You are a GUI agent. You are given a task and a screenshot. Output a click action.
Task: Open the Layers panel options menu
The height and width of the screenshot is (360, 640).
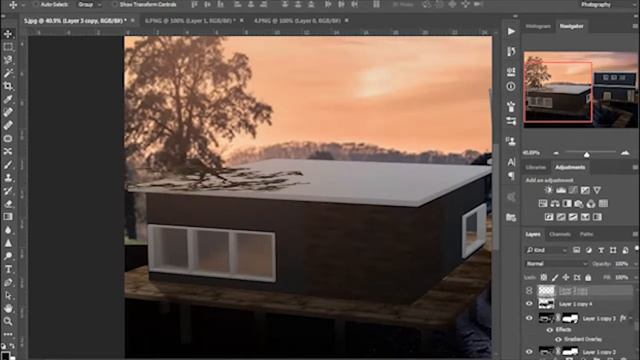tap(635, 234)
